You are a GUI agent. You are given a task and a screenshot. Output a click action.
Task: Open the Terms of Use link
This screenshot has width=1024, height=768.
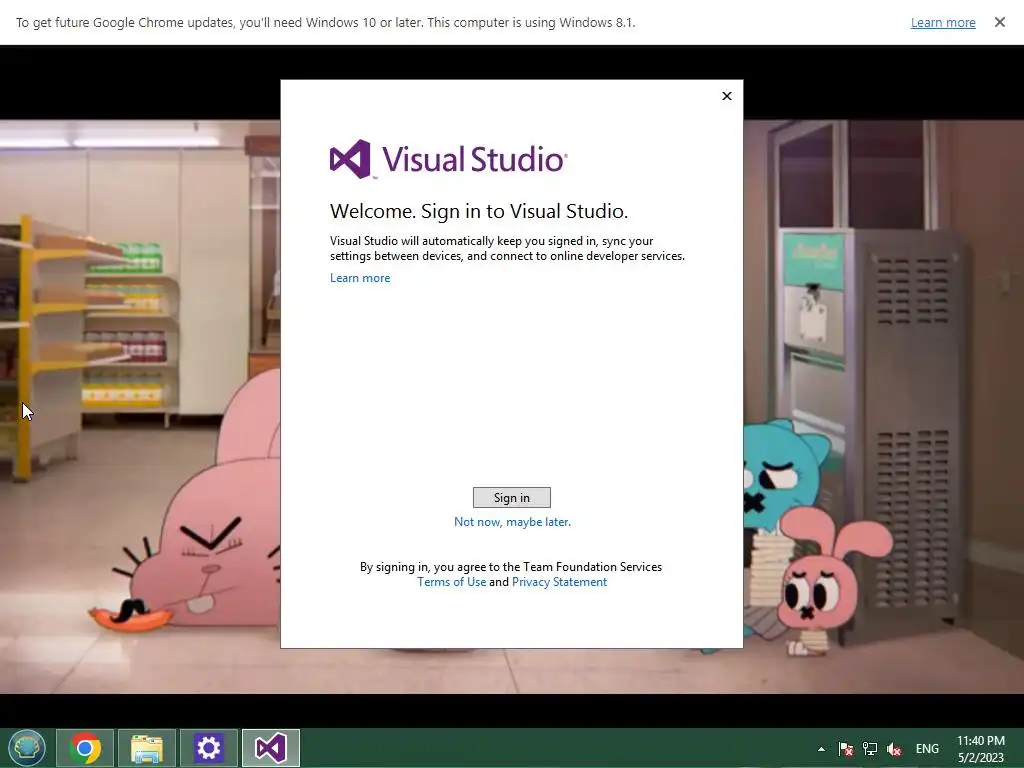pos(451,582)
